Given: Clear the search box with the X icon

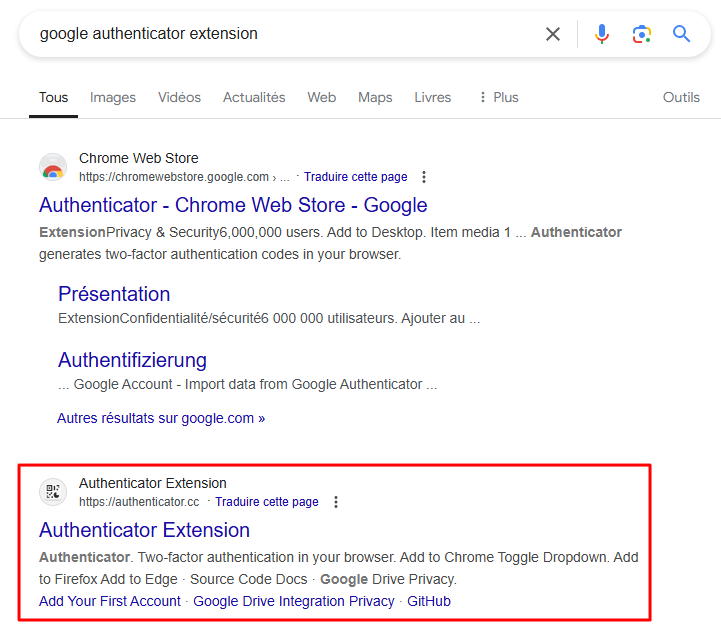Looking at the screenshot, I should pyautogui.click(x=553, y=34).
